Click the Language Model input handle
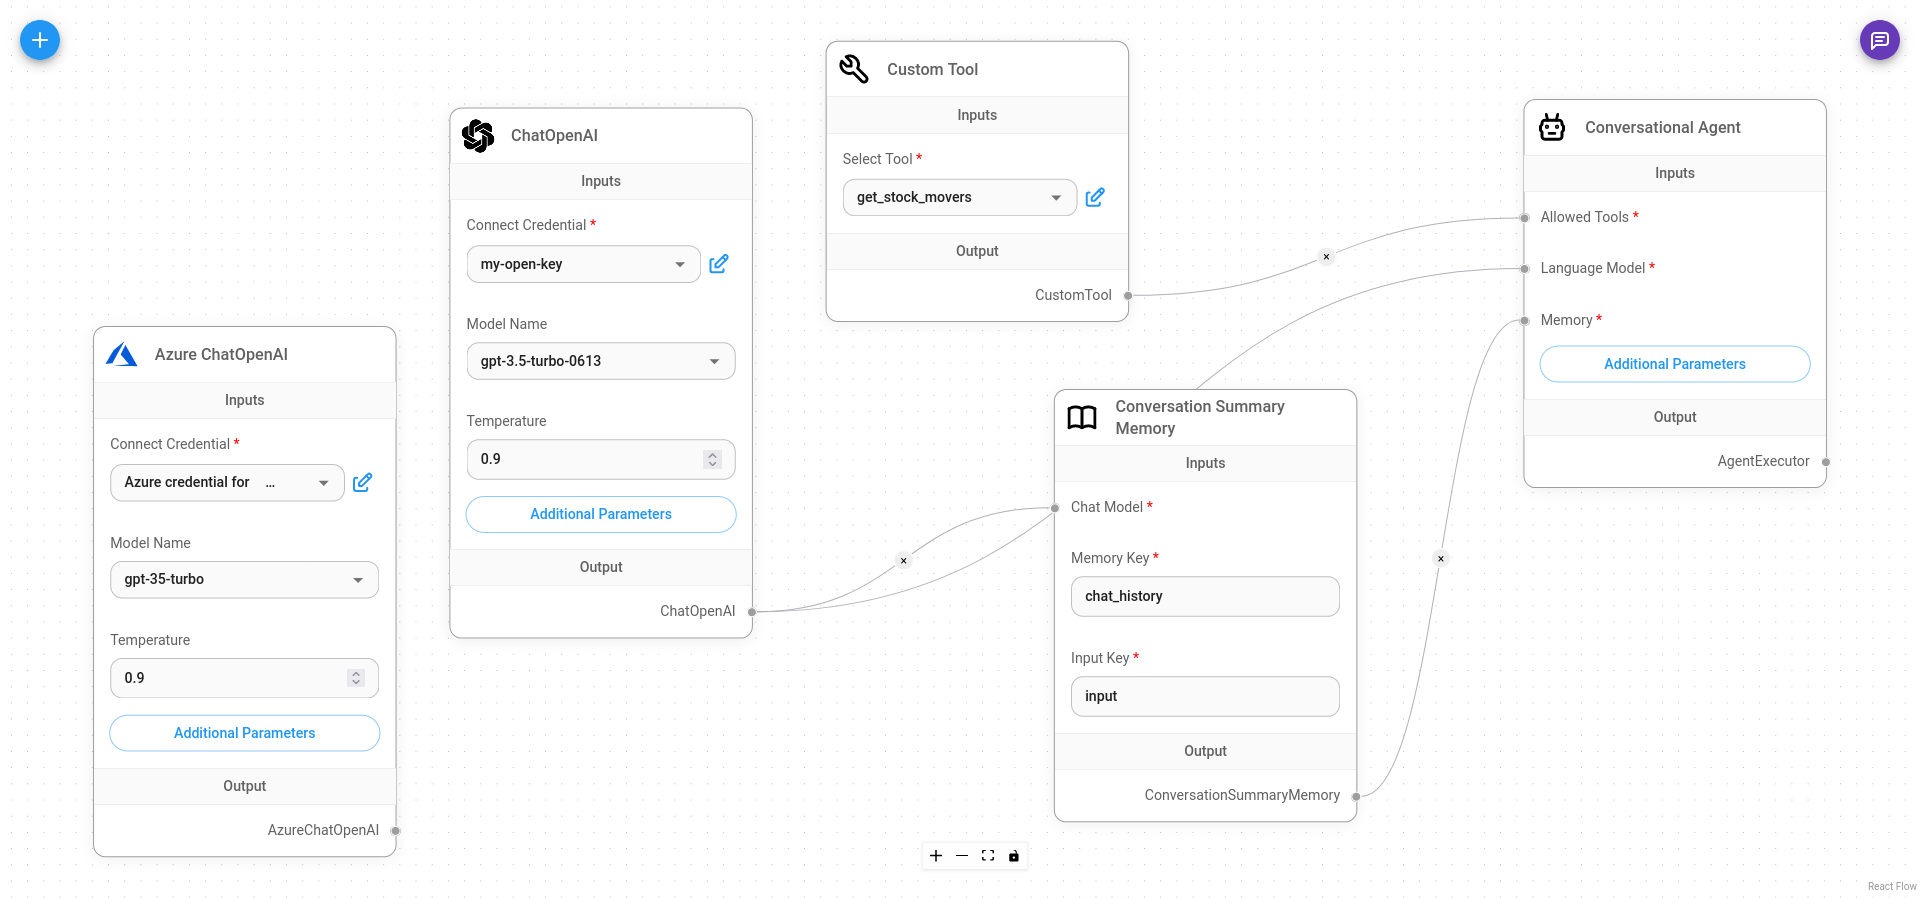The height and width of the screenshot is (898, 1920). (x=1524, y=269)
